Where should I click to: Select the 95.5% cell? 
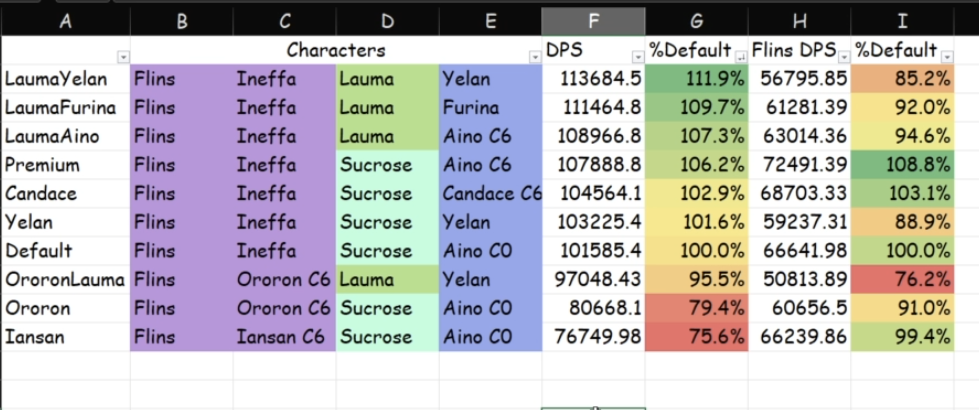tap(697, 280)
